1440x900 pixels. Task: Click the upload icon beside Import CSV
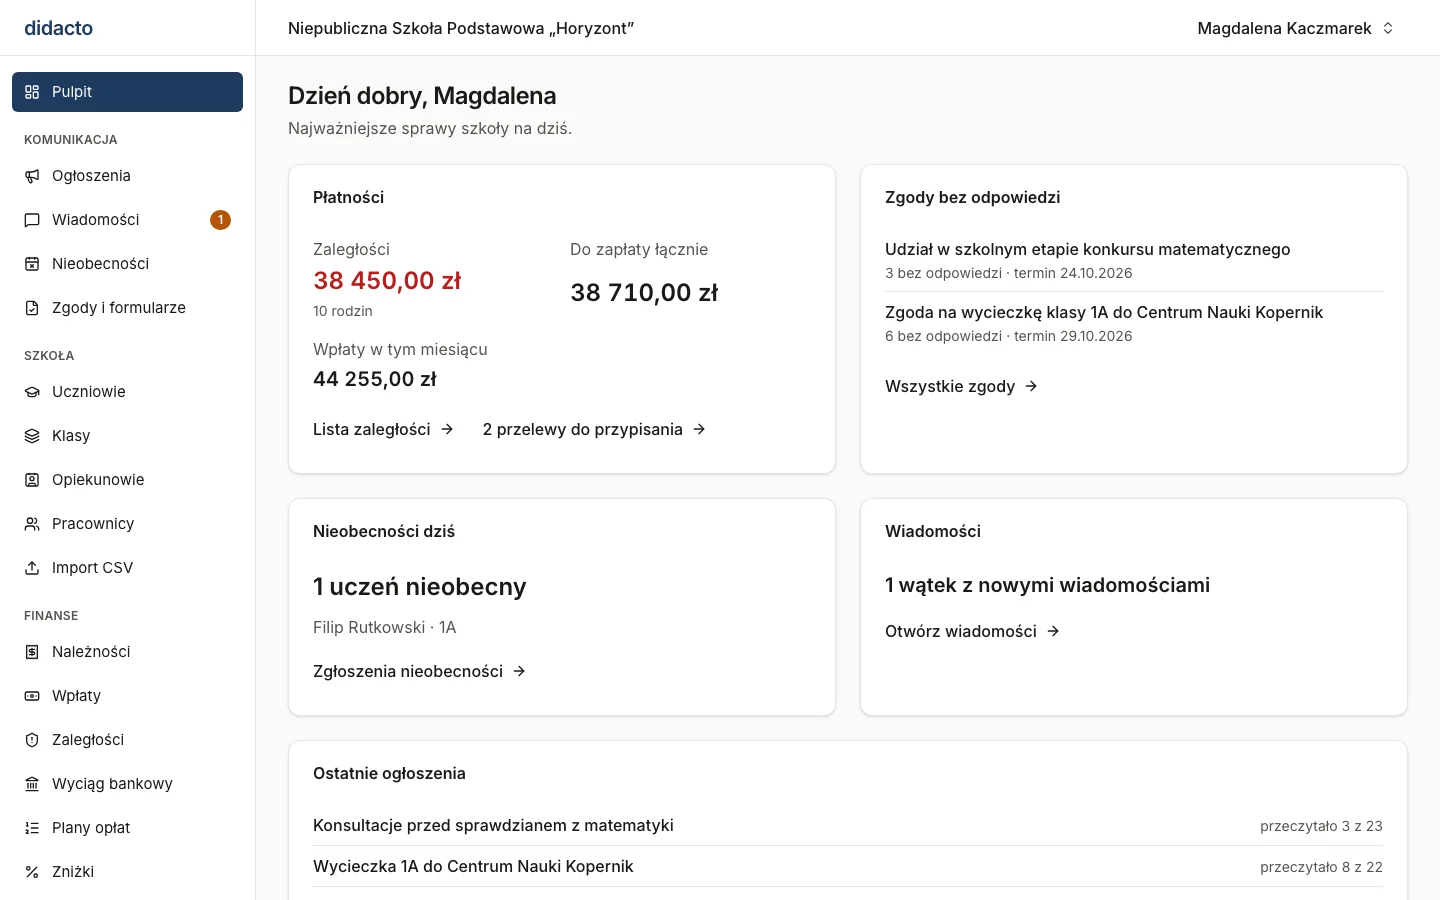click(32, 568)
